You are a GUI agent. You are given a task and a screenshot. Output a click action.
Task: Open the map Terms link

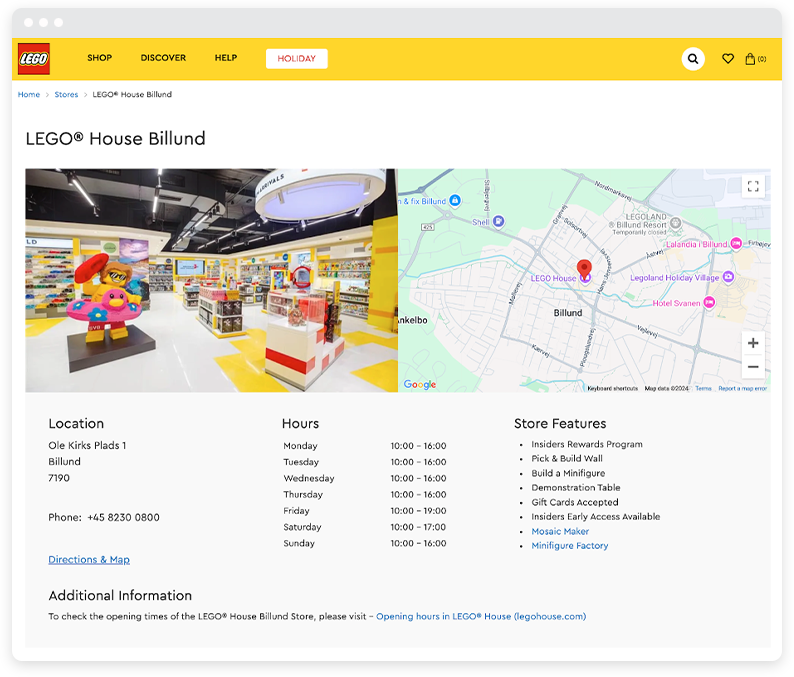tap(703, 388)
